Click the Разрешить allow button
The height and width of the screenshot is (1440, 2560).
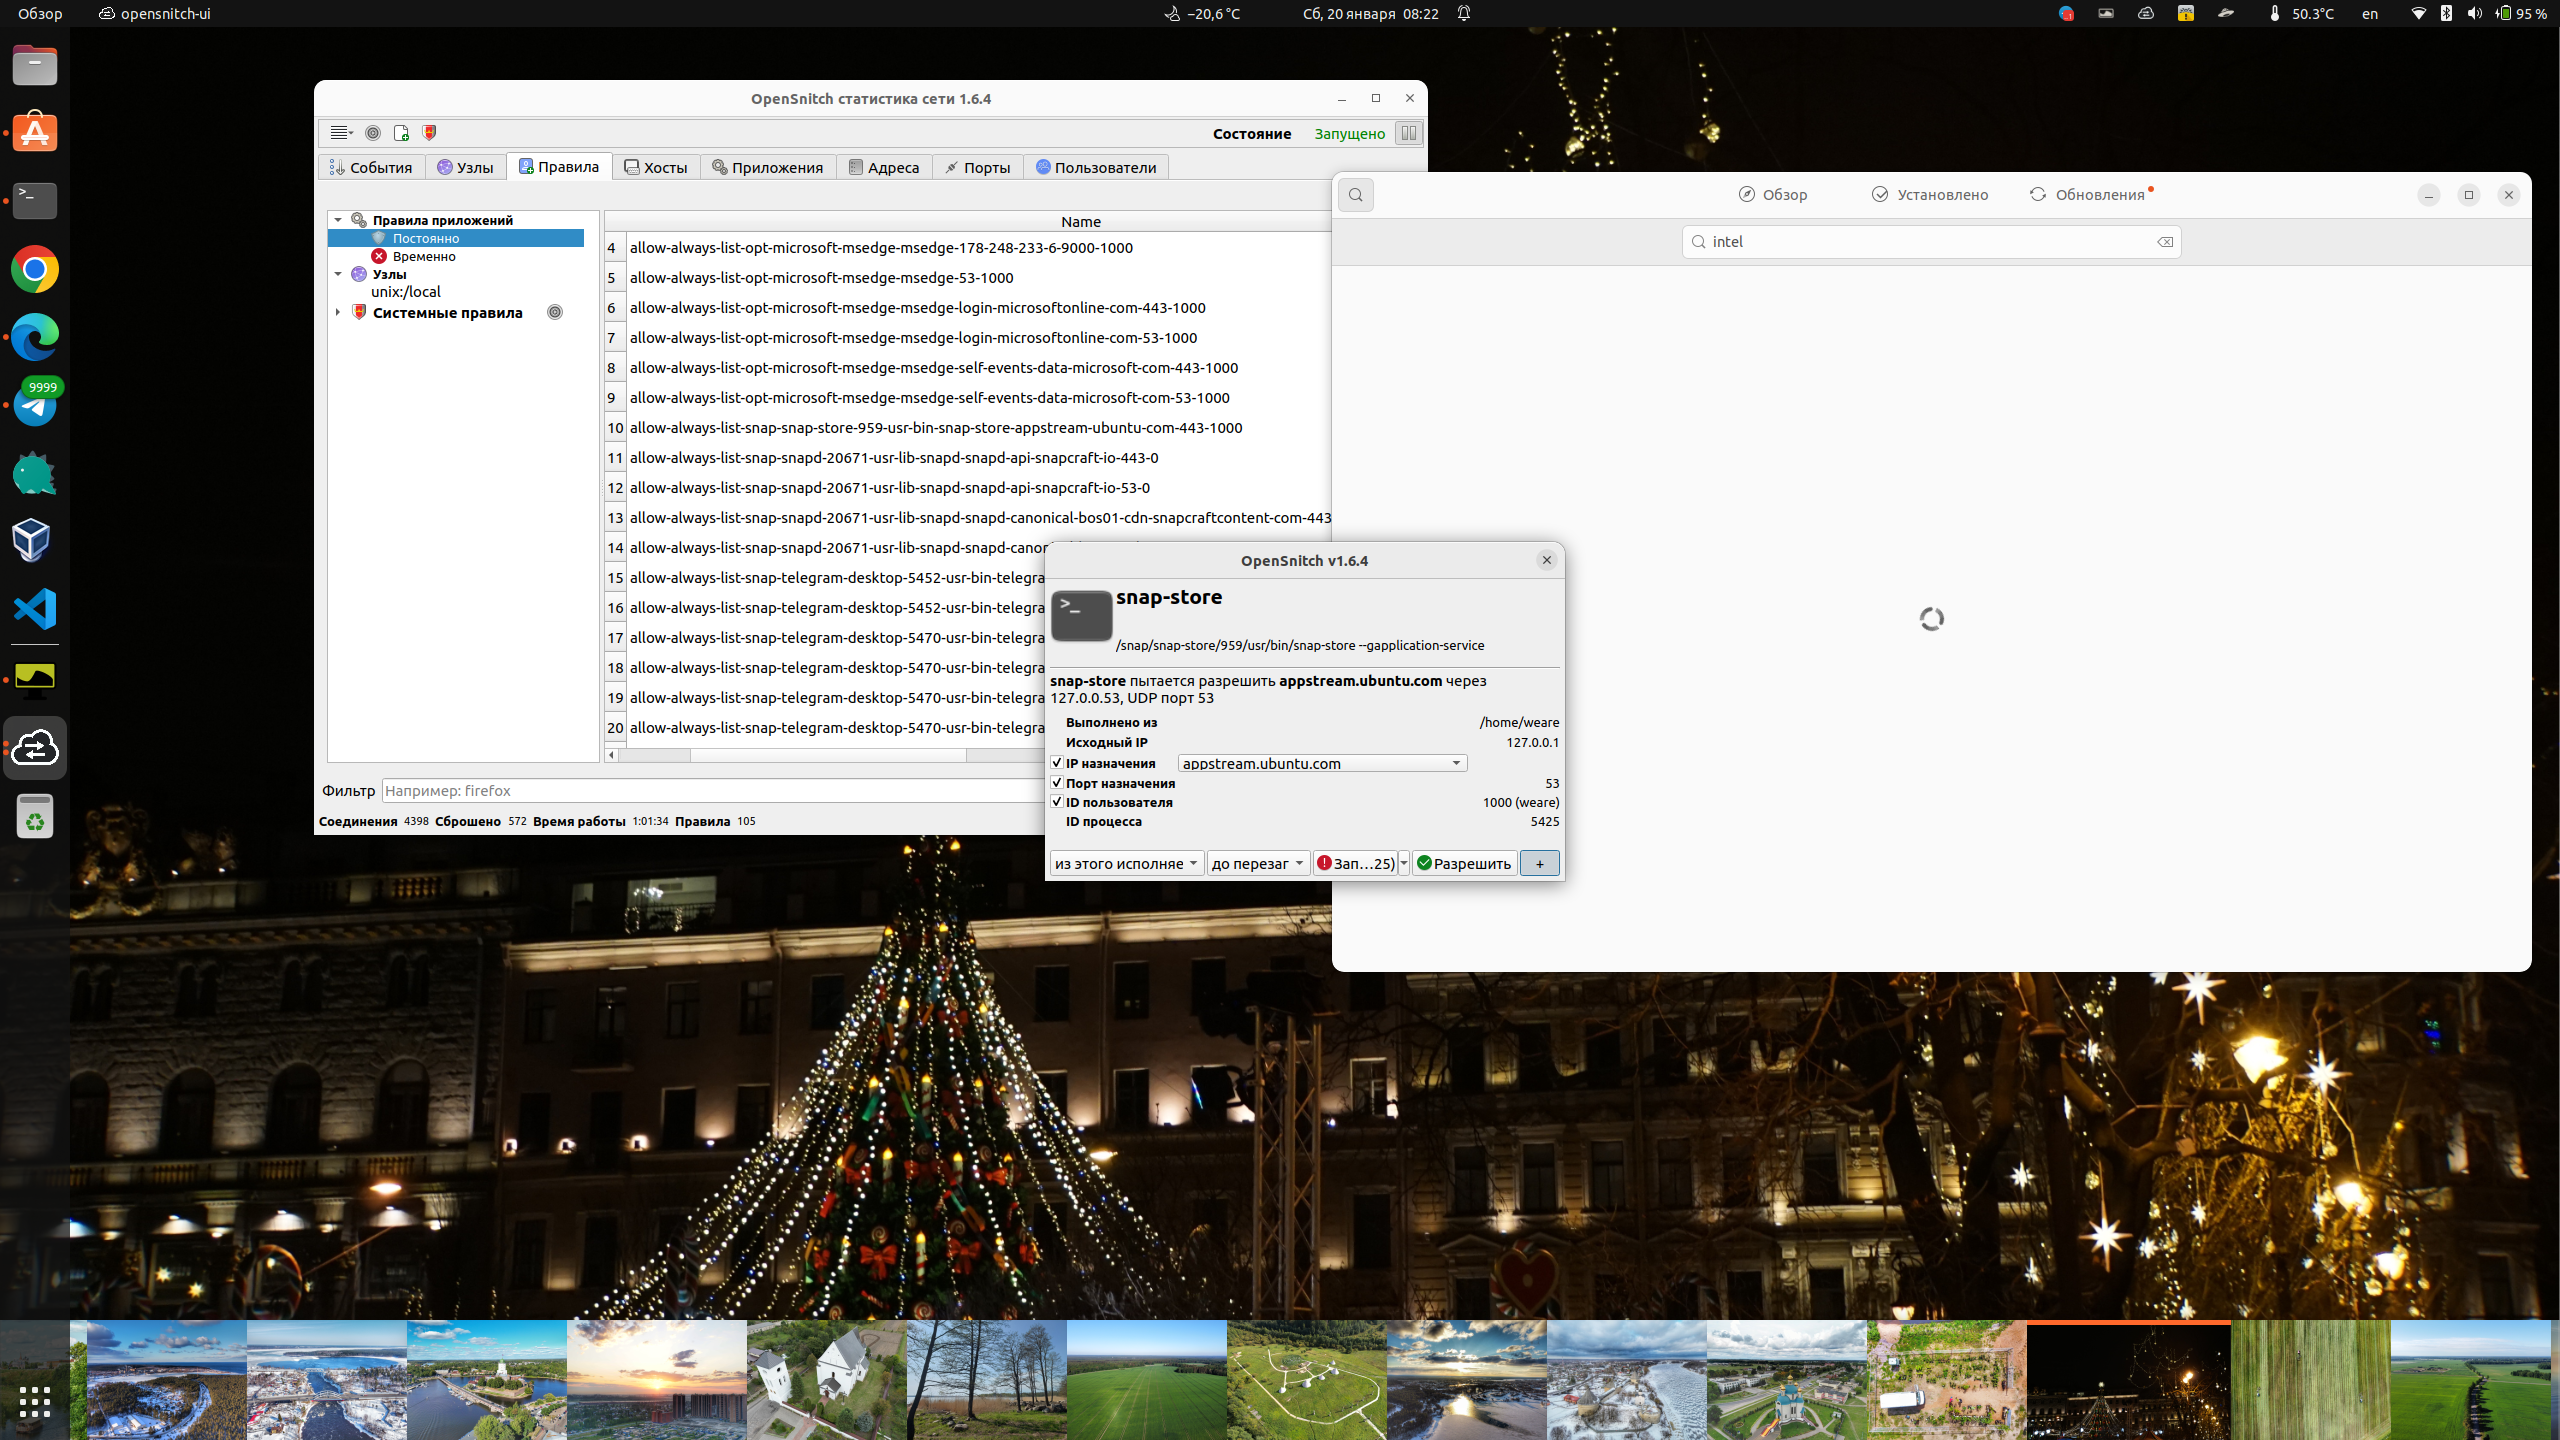pyautogui.click(x=1464, y=863)
